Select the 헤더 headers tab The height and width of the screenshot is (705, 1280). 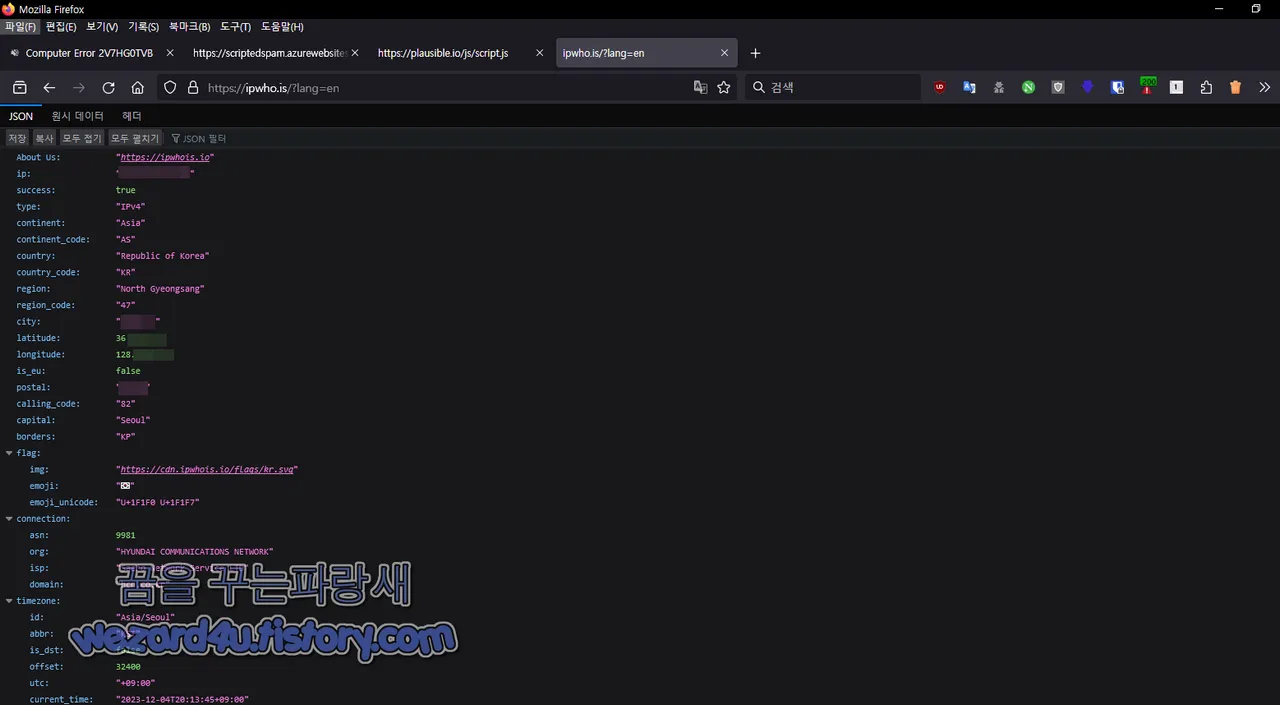tap(132, 116)
